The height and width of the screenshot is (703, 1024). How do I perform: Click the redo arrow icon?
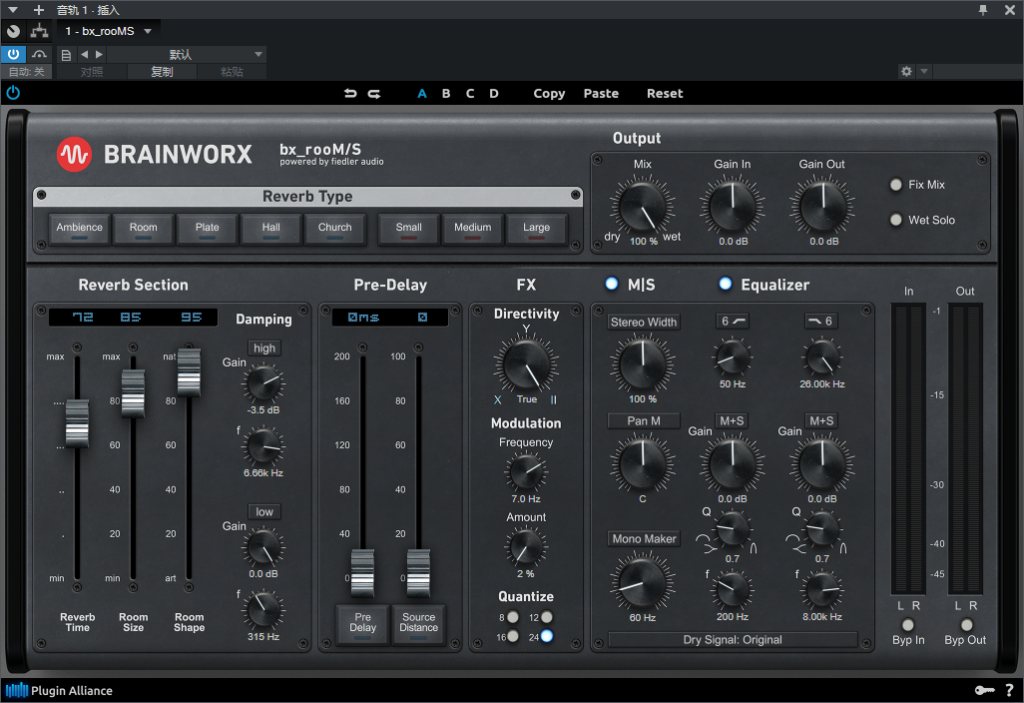pyautogui.click(x=374, y=93)
